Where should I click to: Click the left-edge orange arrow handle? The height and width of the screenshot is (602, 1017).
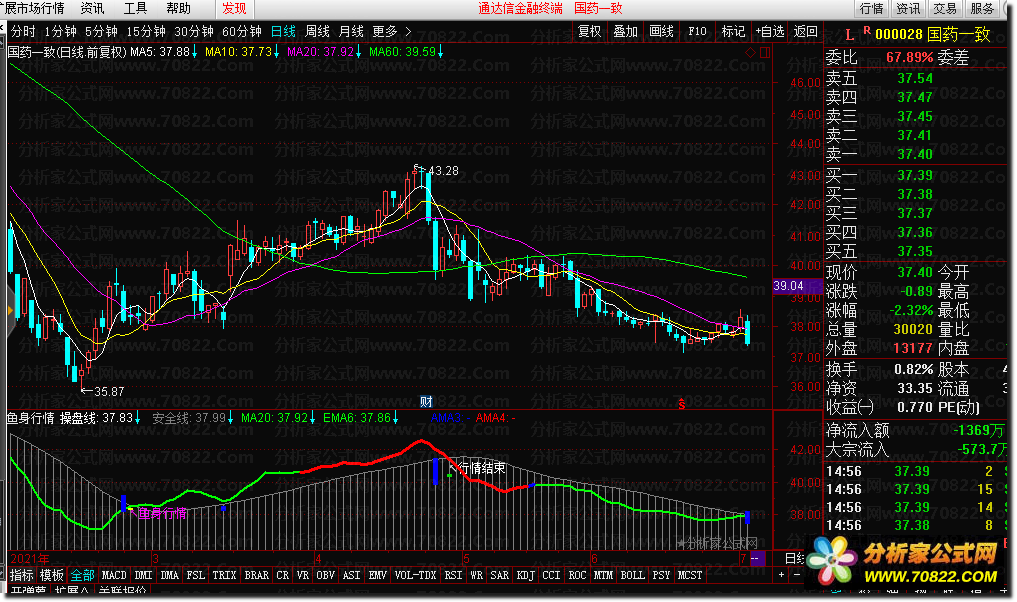10,311
